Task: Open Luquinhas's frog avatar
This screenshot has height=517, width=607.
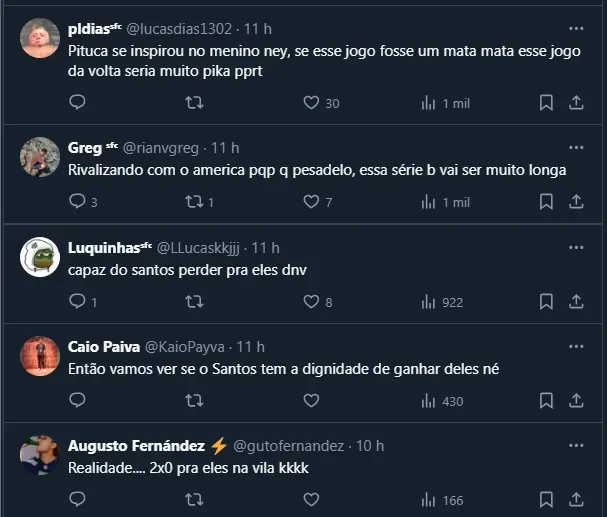Action: [40, 257]
